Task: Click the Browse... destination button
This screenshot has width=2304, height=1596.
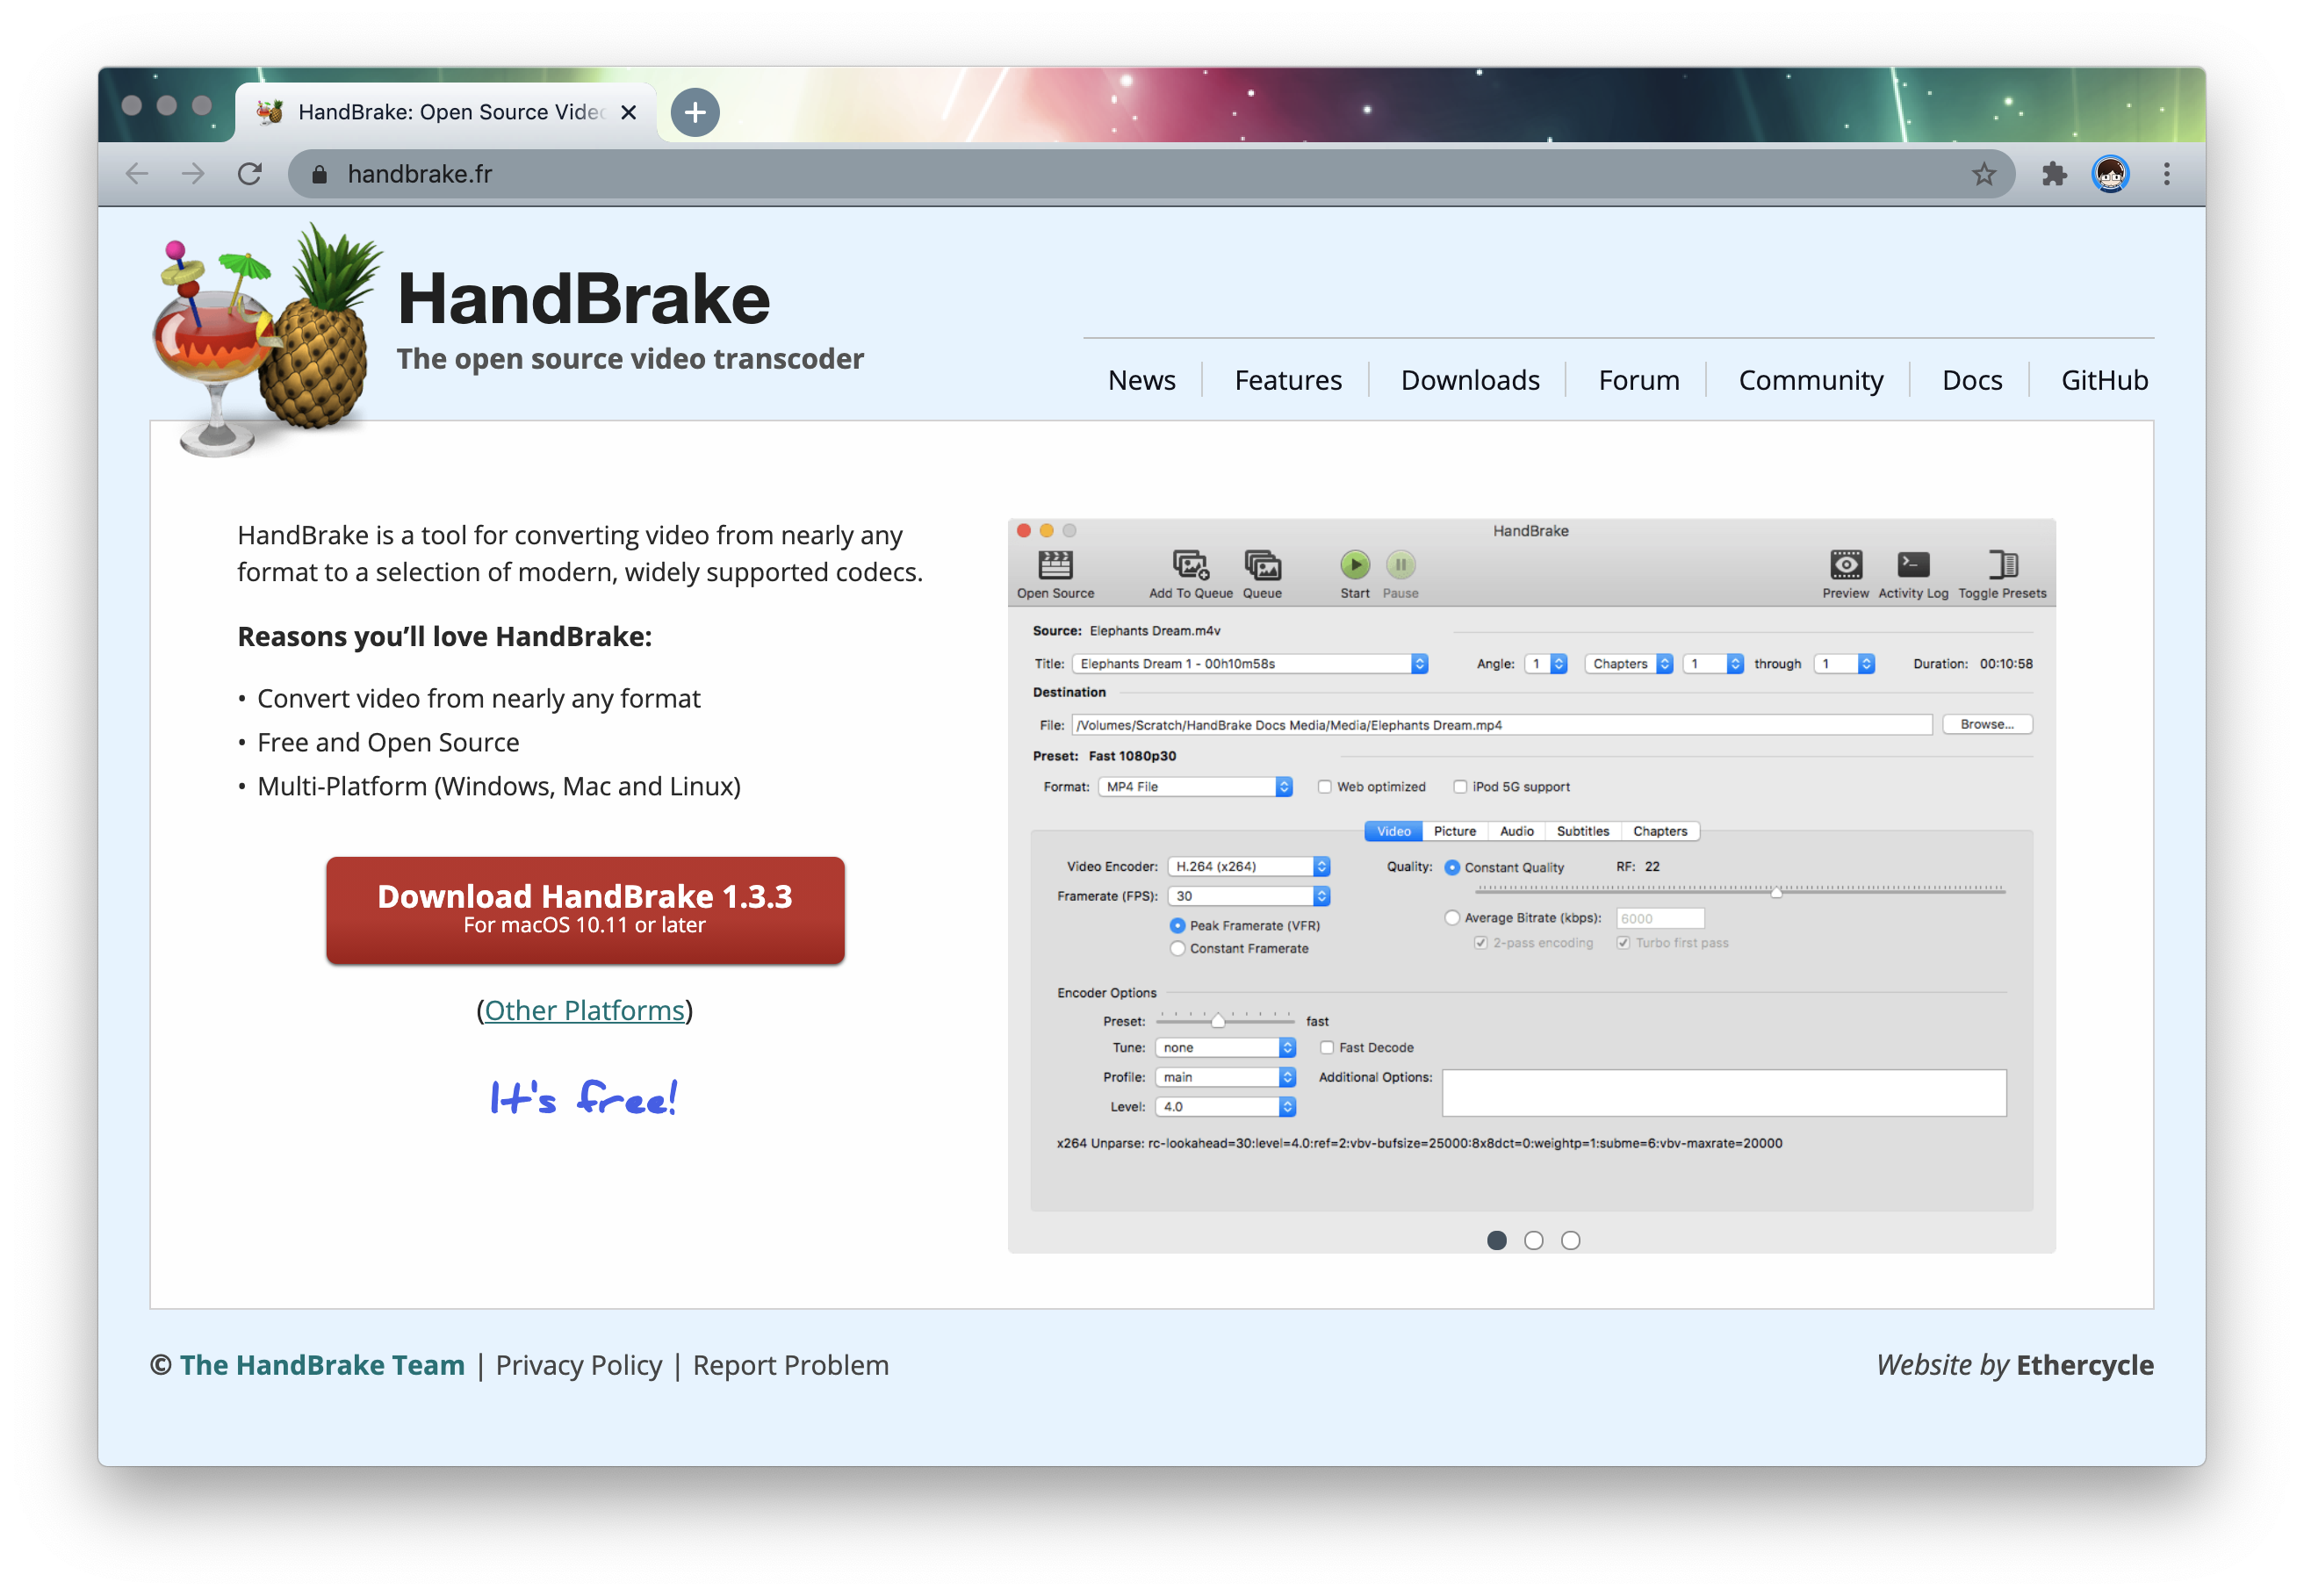Action: (x=1986, y=724)
